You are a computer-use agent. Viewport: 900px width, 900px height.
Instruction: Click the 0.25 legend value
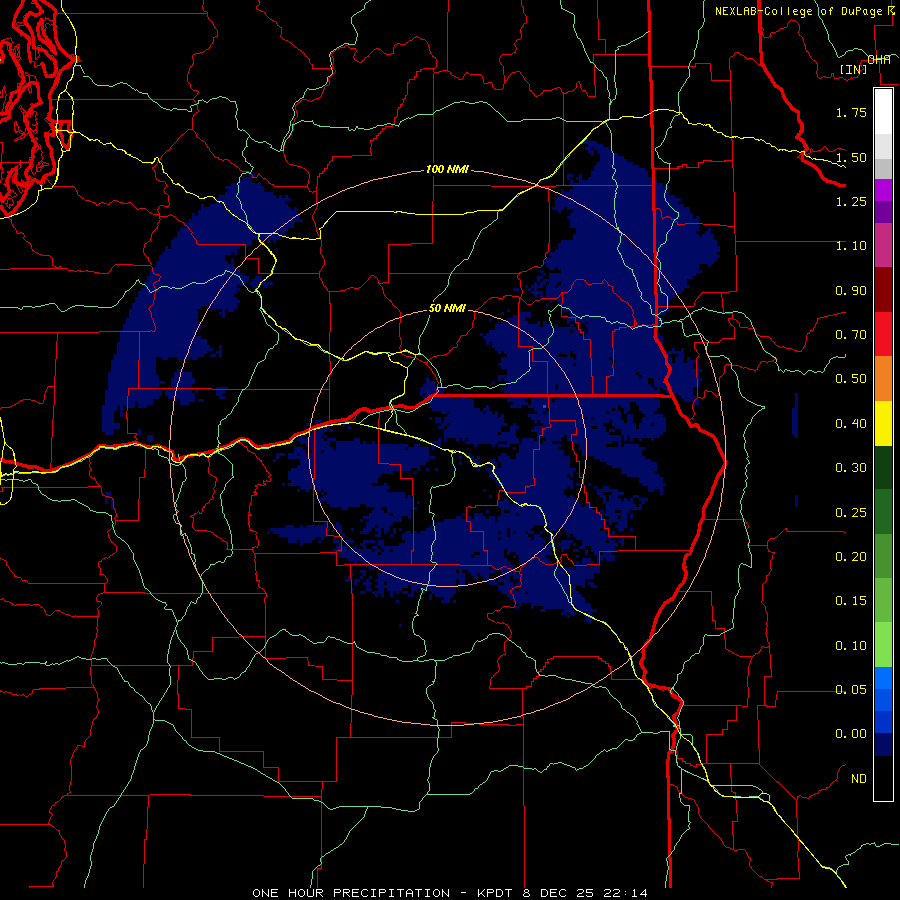click(851, 513)
